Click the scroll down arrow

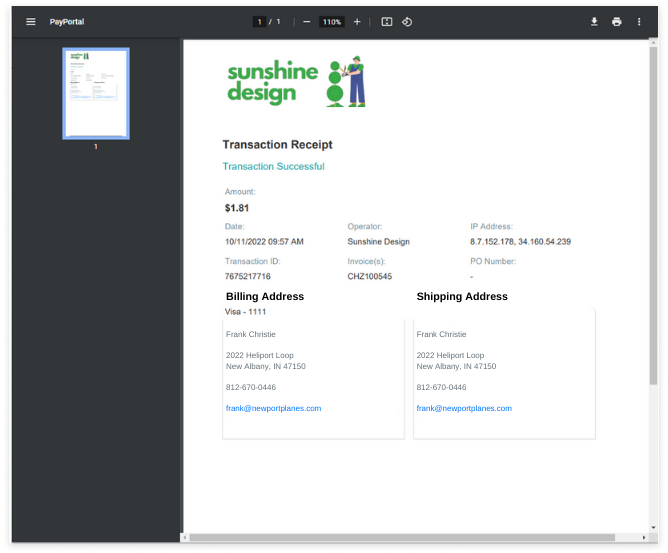point(653,527)
